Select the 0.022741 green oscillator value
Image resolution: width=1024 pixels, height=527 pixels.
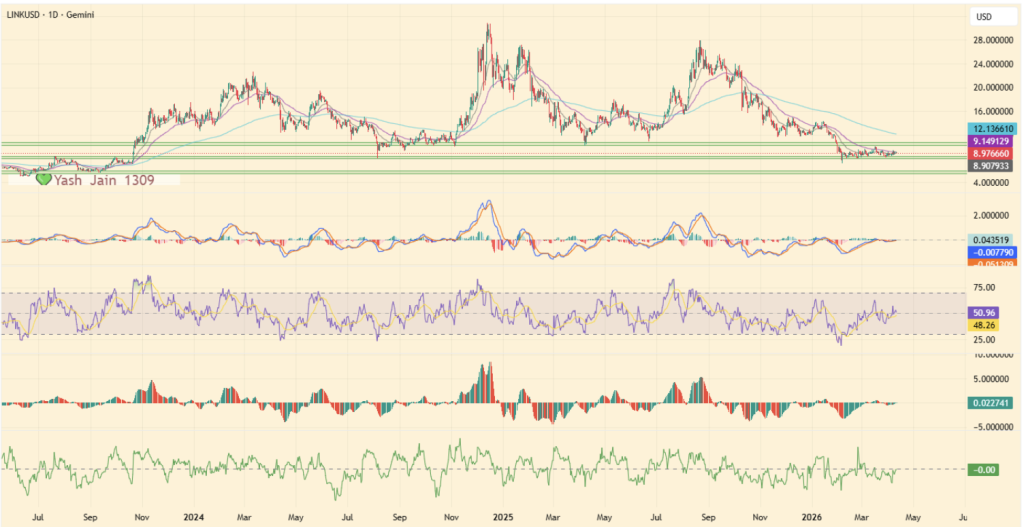tap(989, 404)
